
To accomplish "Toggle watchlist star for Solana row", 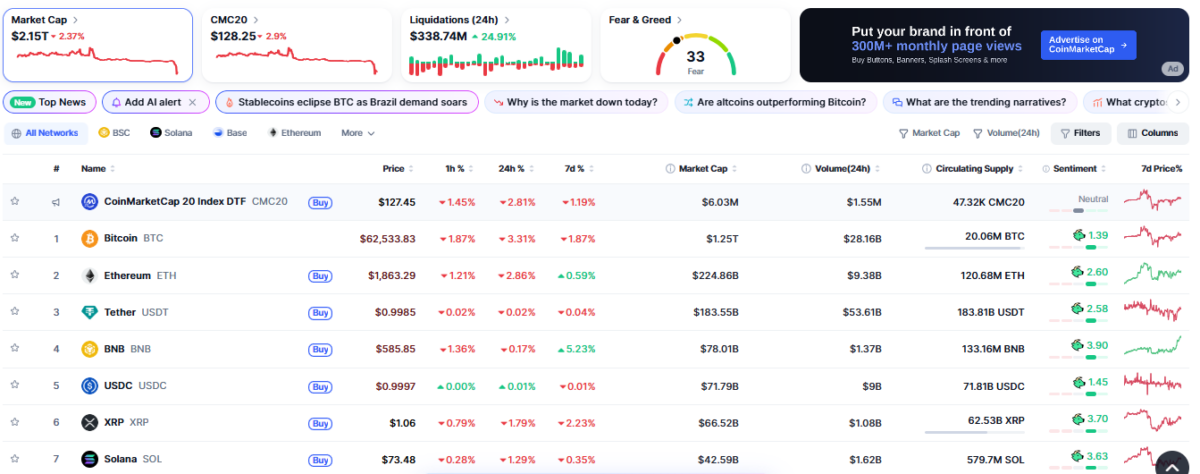I will point(15,459).
